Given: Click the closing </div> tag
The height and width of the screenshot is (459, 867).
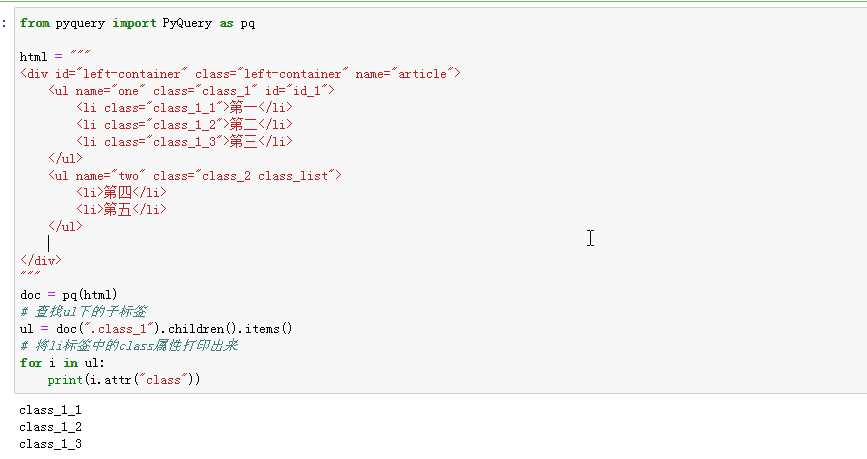Looking at the screenshot, I should point(40,260).
